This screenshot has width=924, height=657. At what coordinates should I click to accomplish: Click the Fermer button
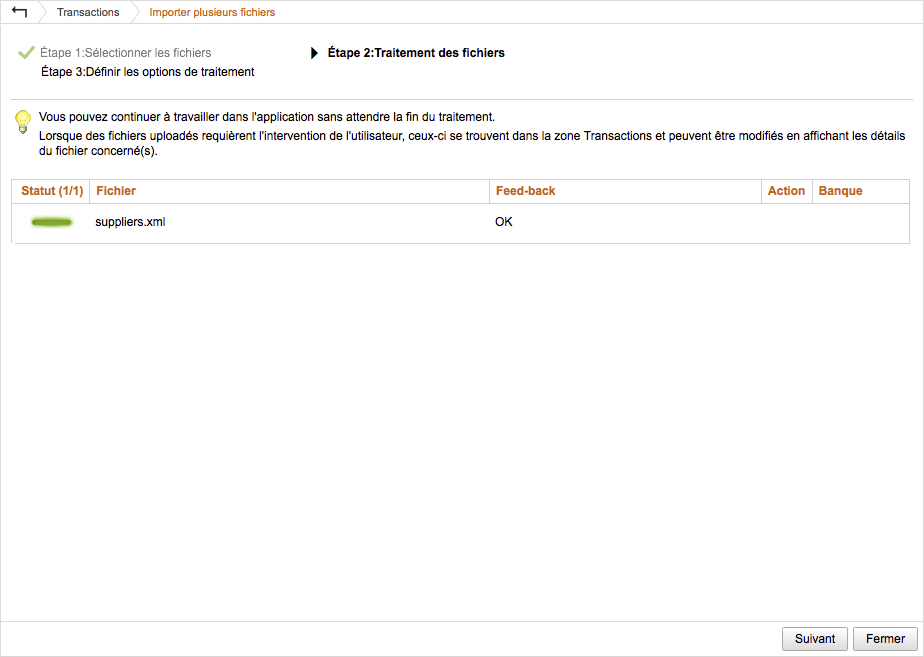click(885, 639)
